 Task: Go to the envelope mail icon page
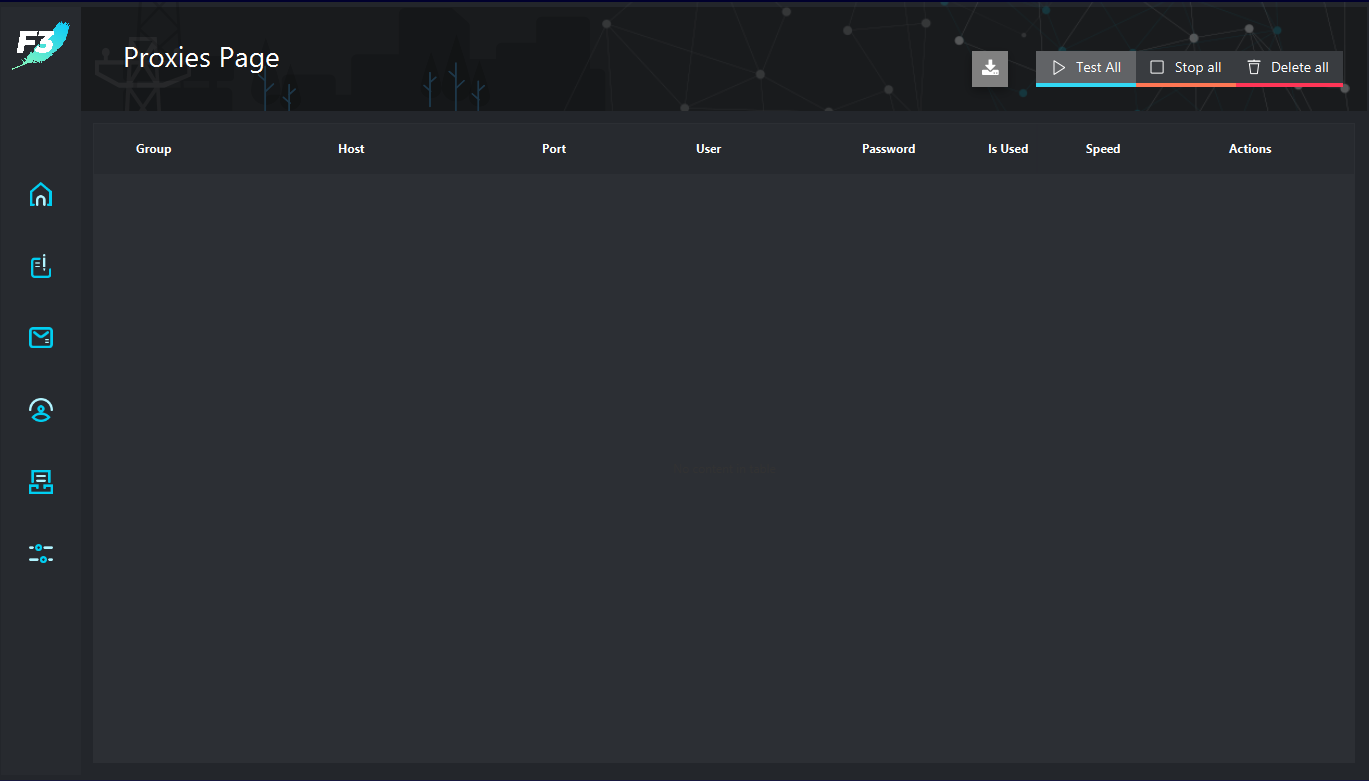point(41,338)
